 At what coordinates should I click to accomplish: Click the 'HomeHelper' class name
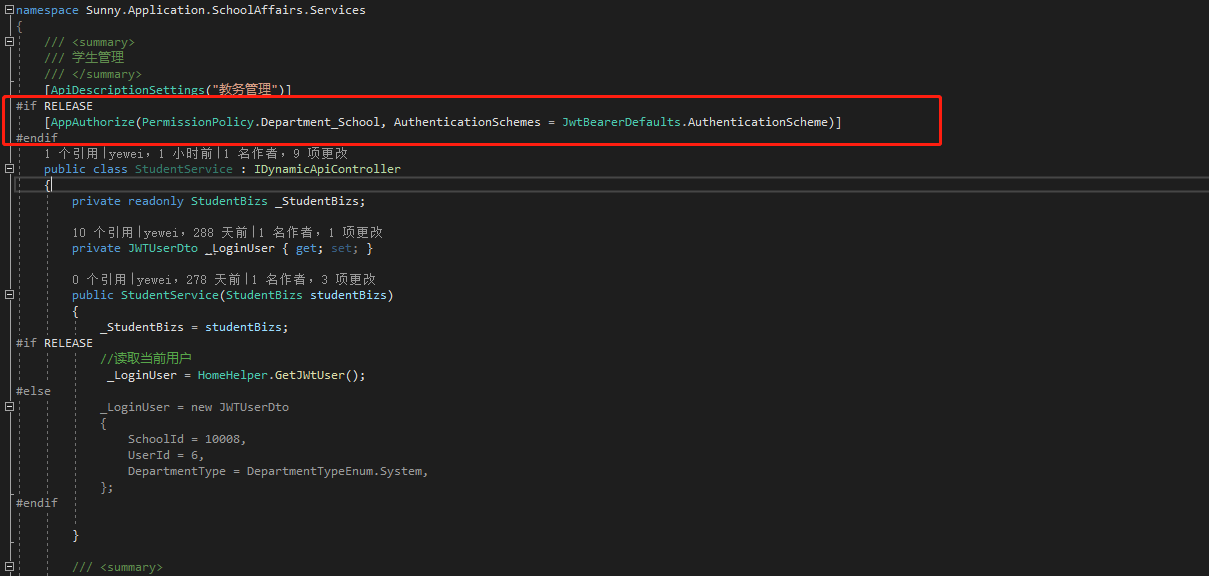coord(233,375)
